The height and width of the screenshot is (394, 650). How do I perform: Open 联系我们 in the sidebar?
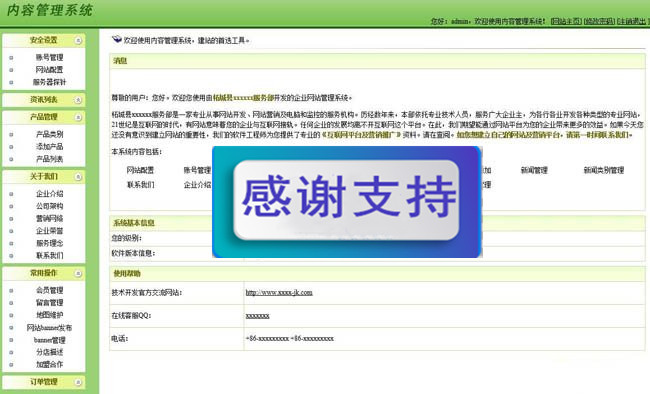coord(49,255)
